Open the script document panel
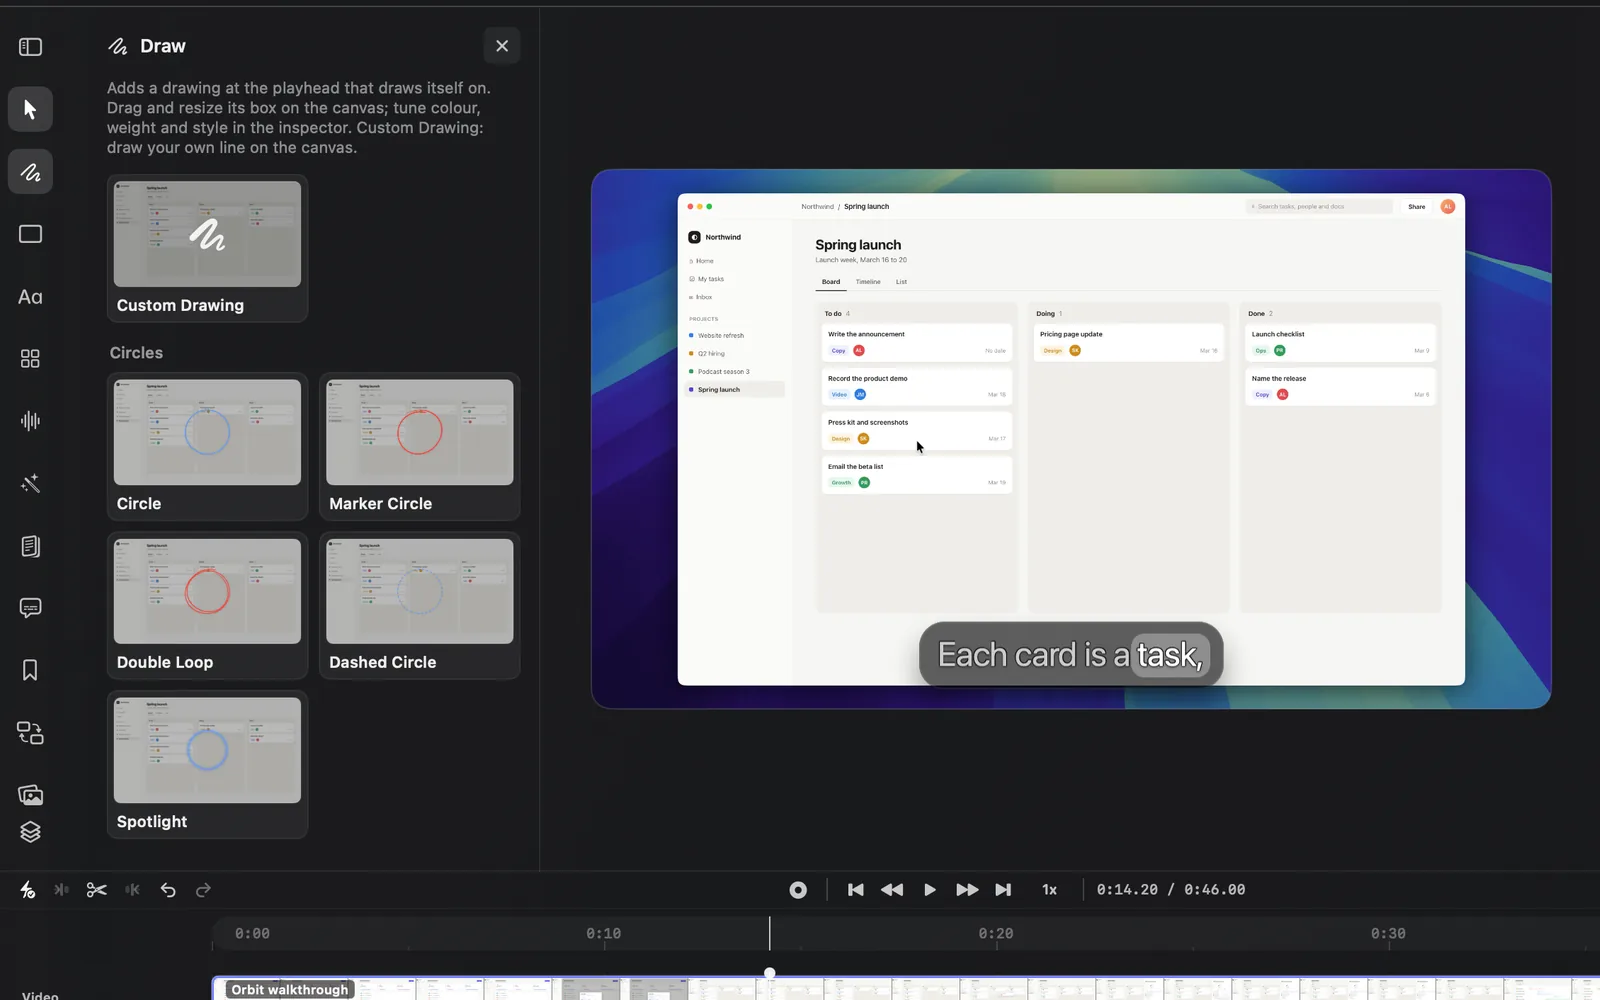This screenshot has height=1000, width=1600. coord(30,546)
